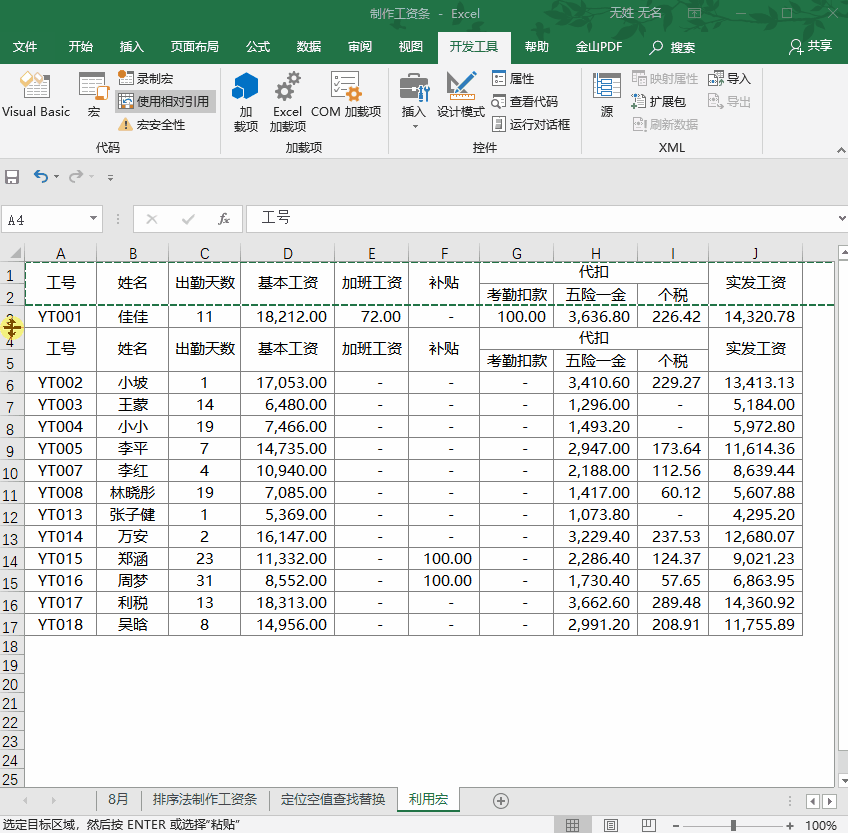848x833 pixels.
Task: Start recording with 录制宏
Action: point(146,78)
